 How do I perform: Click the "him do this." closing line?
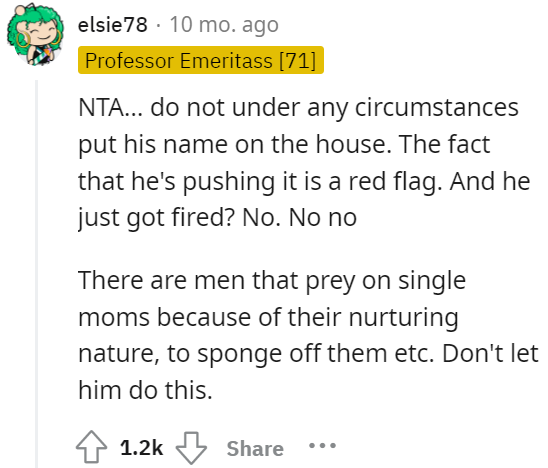pos(145,390)
